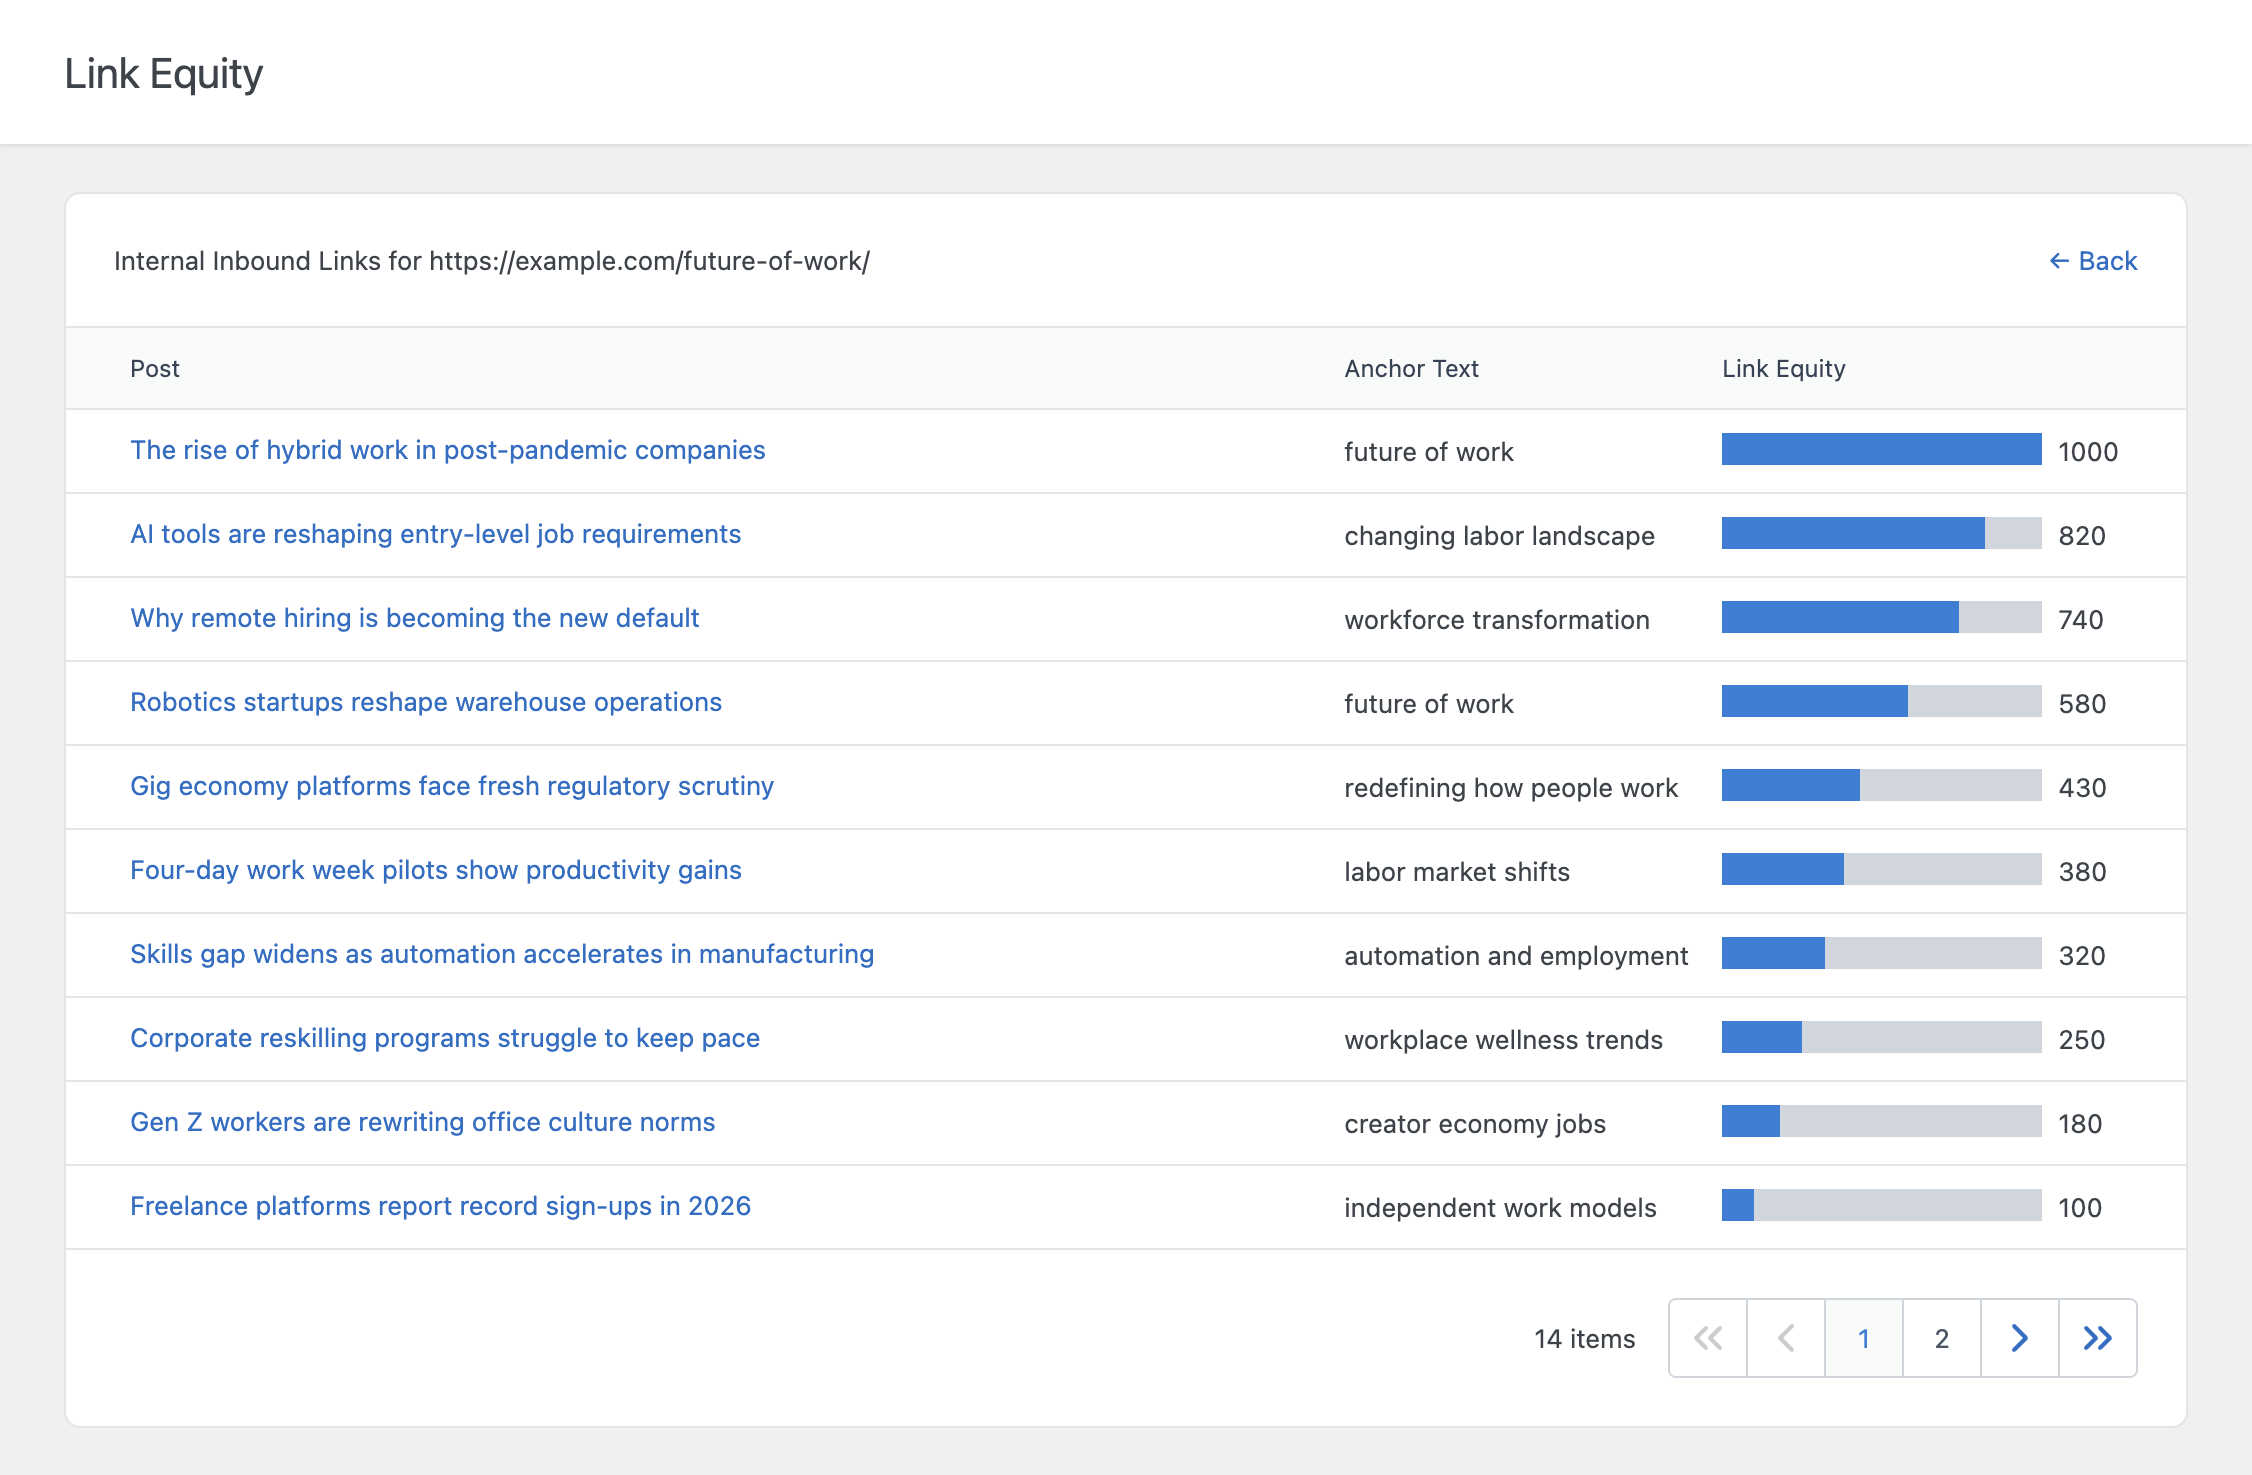Click the Anchor Text column header
Screen dimensions: 2252x1475
pyautogui.click(x=1411, y=369)
